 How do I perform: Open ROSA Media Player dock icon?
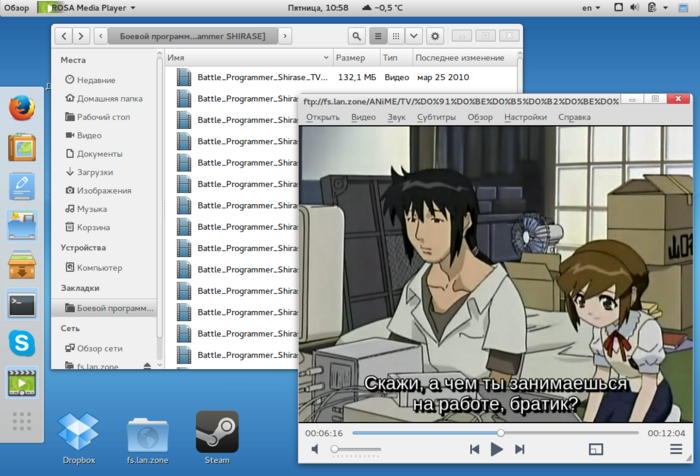click(x=22, y=383)
